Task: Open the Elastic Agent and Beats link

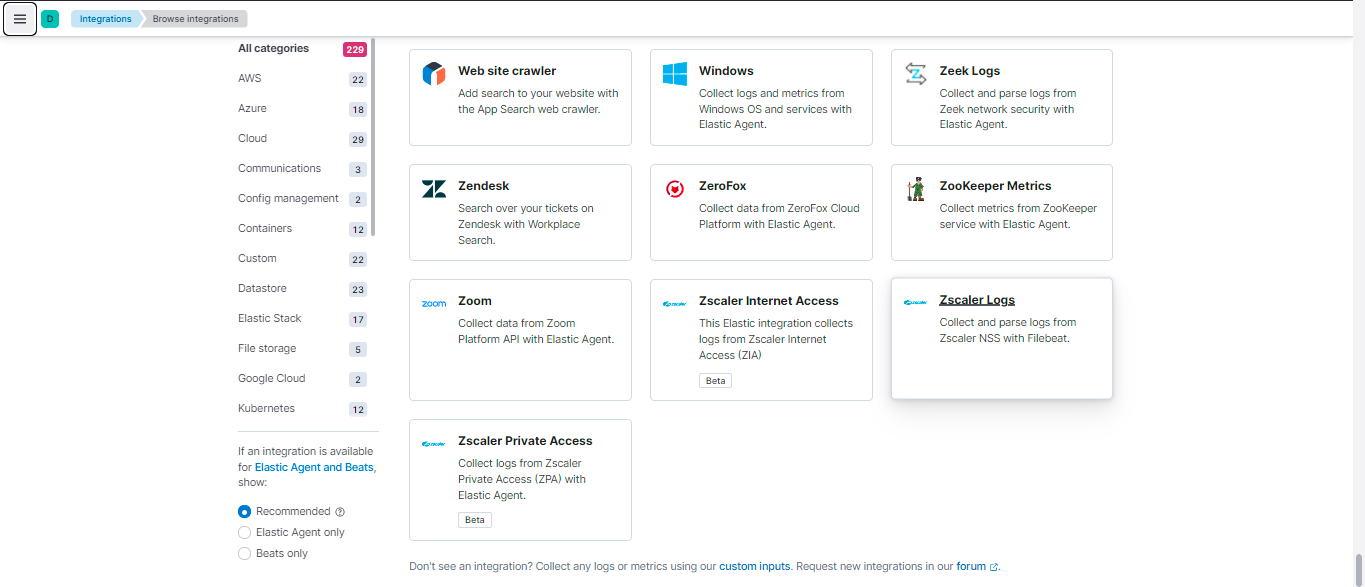Action: [314, 467]
